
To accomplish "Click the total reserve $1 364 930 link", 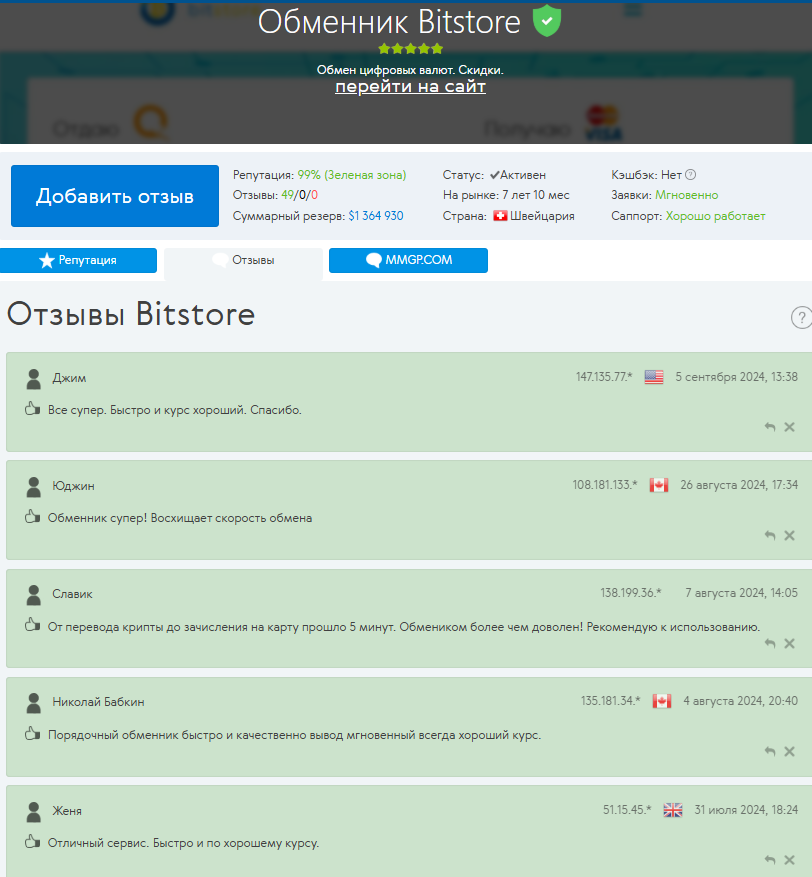I will pyautogui.click(x=376, y=216).
